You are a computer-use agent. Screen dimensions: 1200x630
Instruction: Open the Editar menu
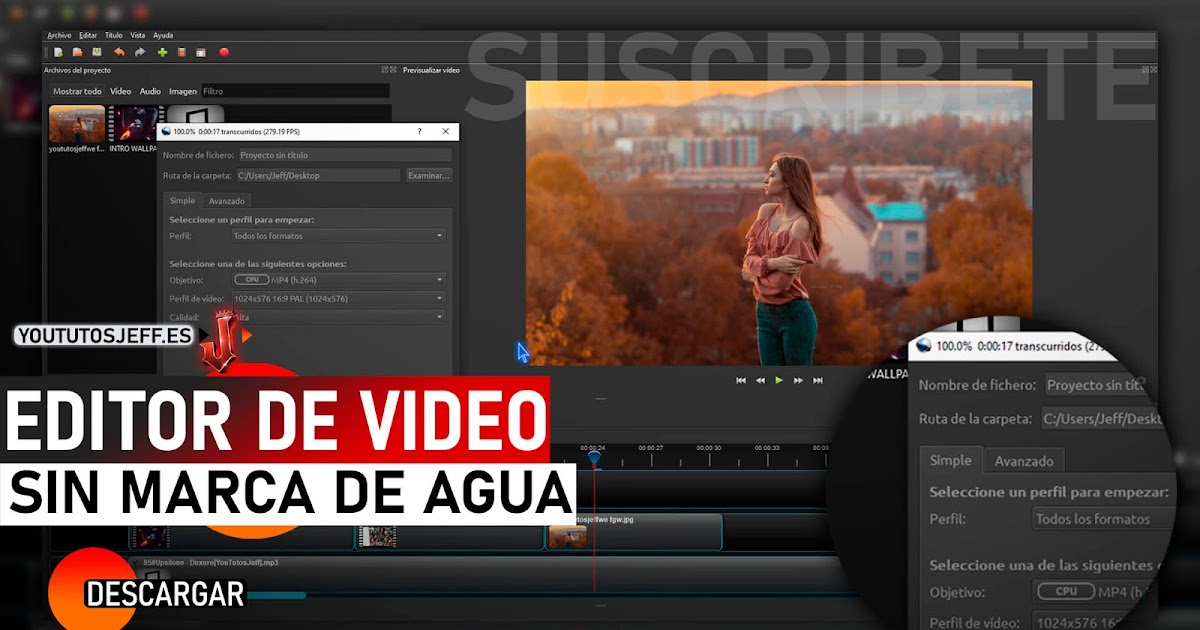pyautogui.click(x=88, y=35)
